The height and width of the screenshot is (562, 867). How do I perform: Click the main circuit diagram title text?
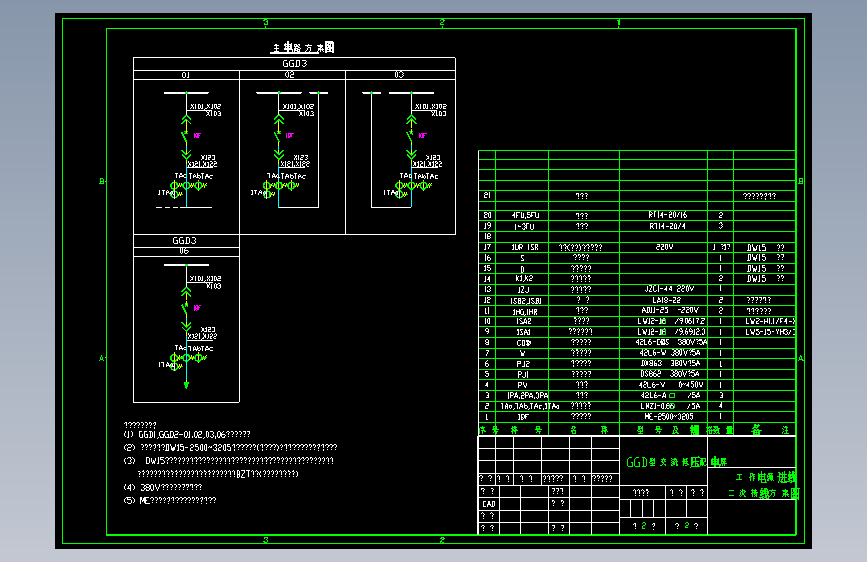tap(303, 48)
